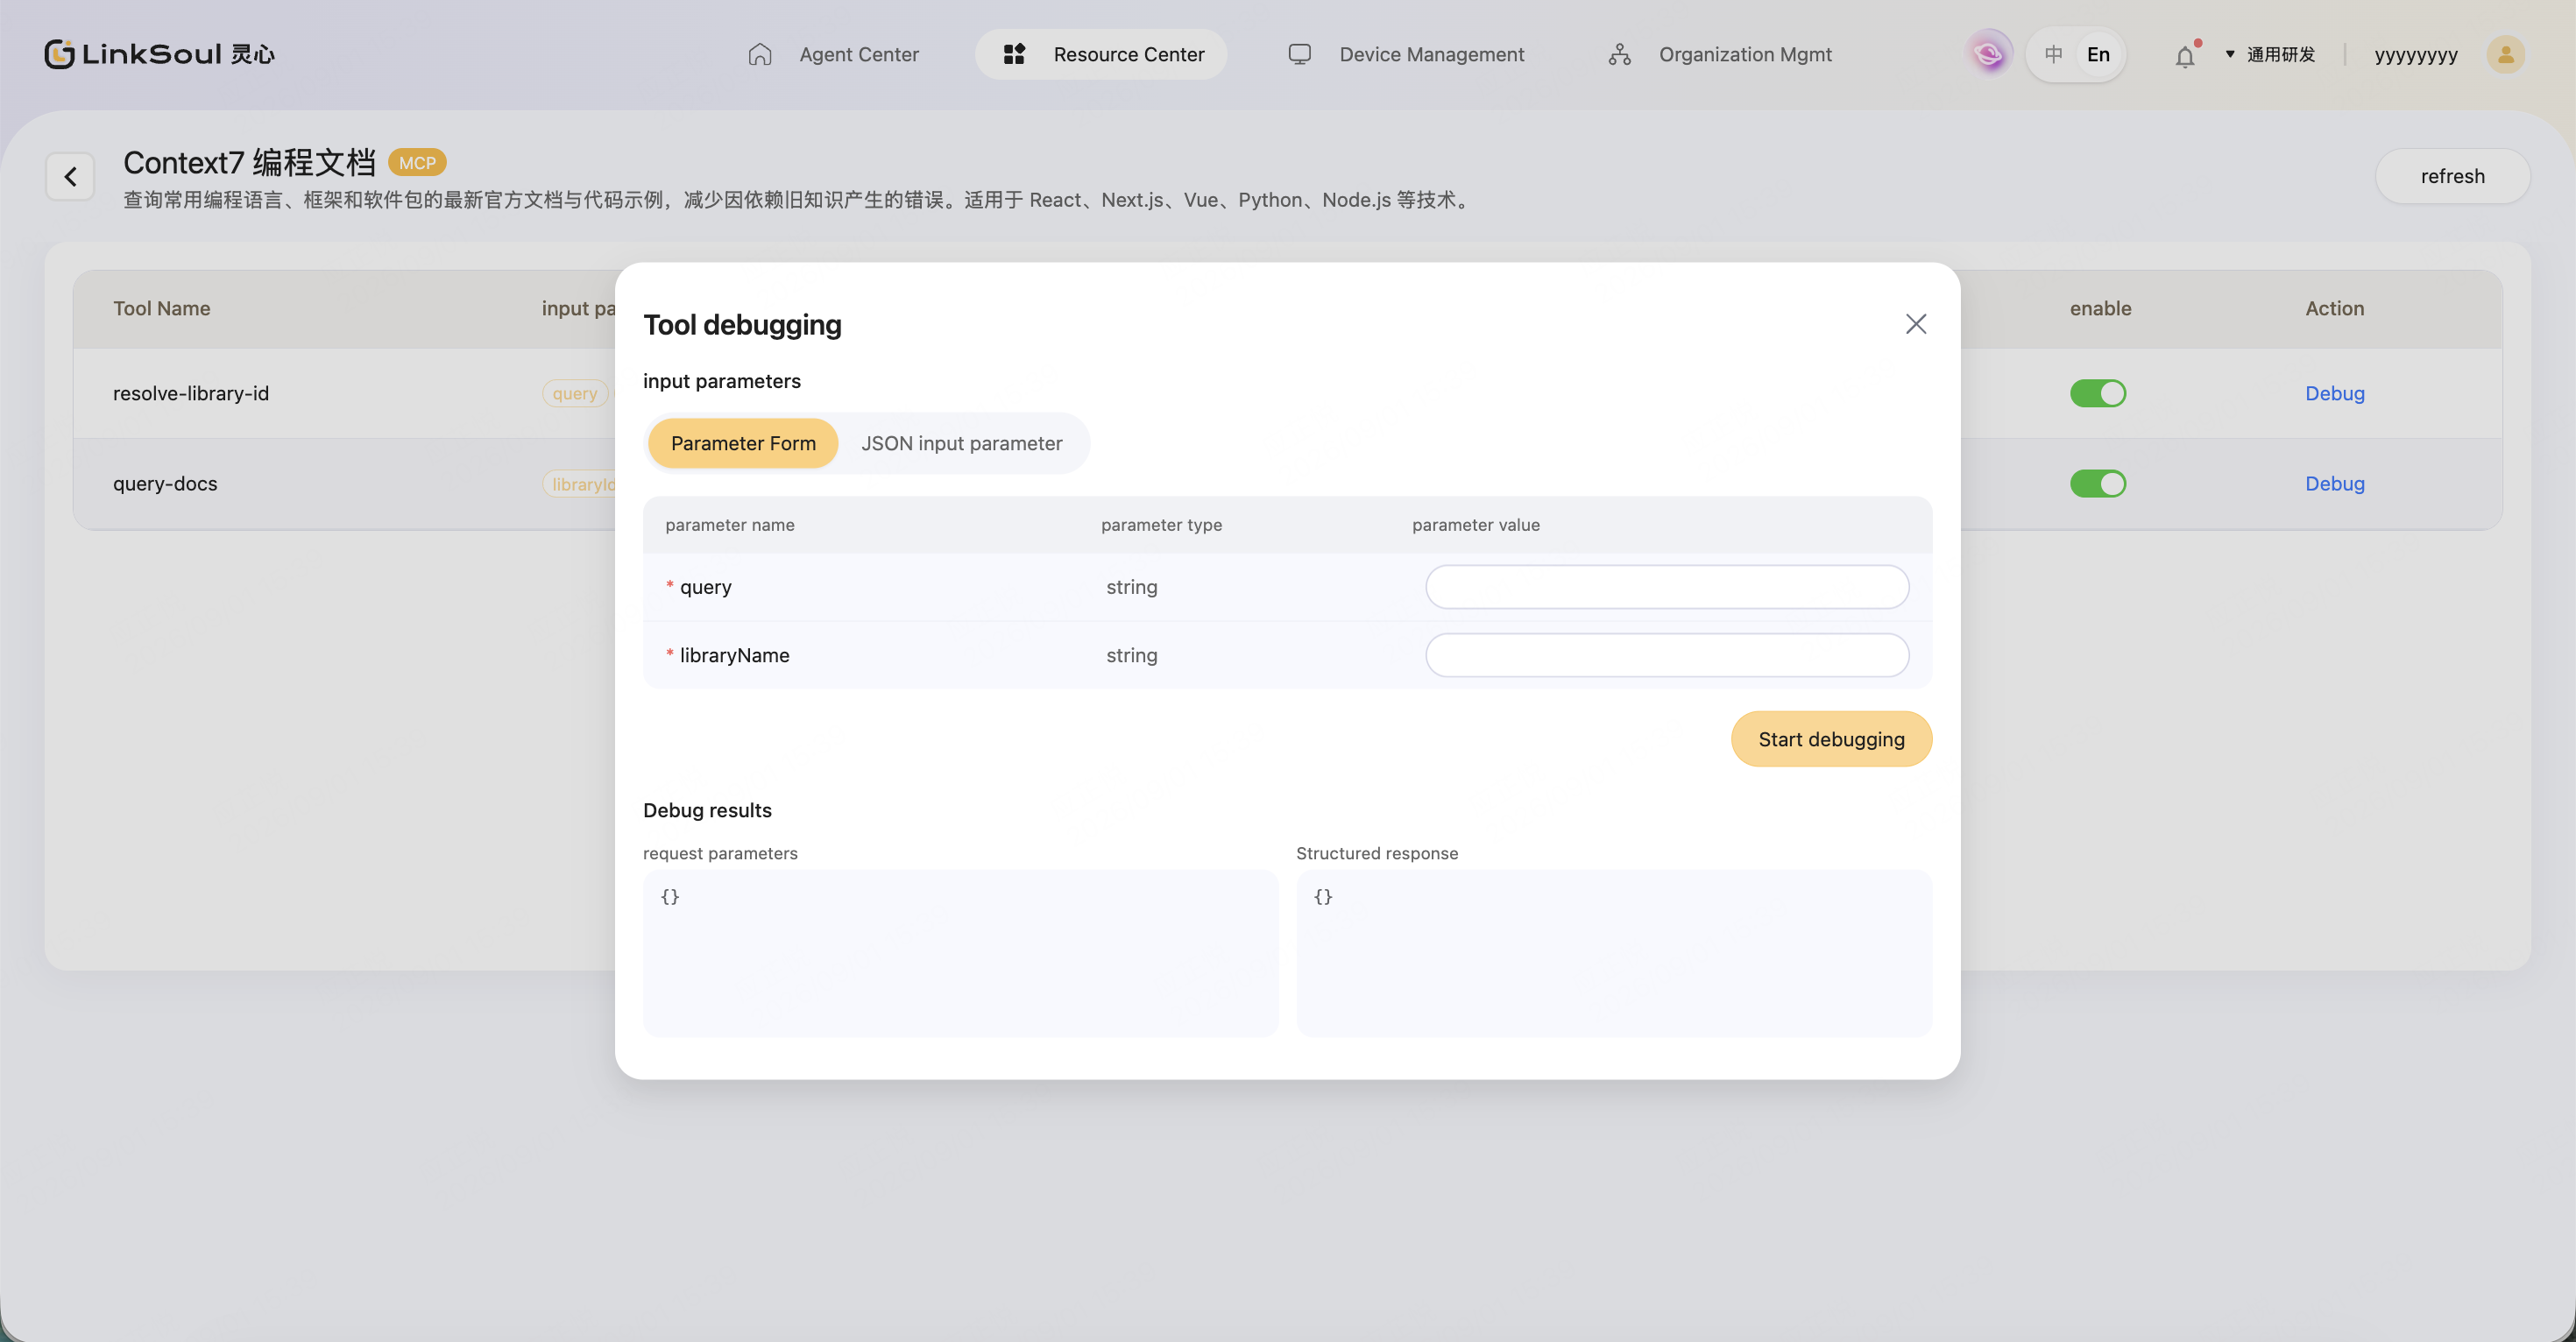Click the Context7 编程文档 title
2576x1342 pixels.
tap(249, 162)
